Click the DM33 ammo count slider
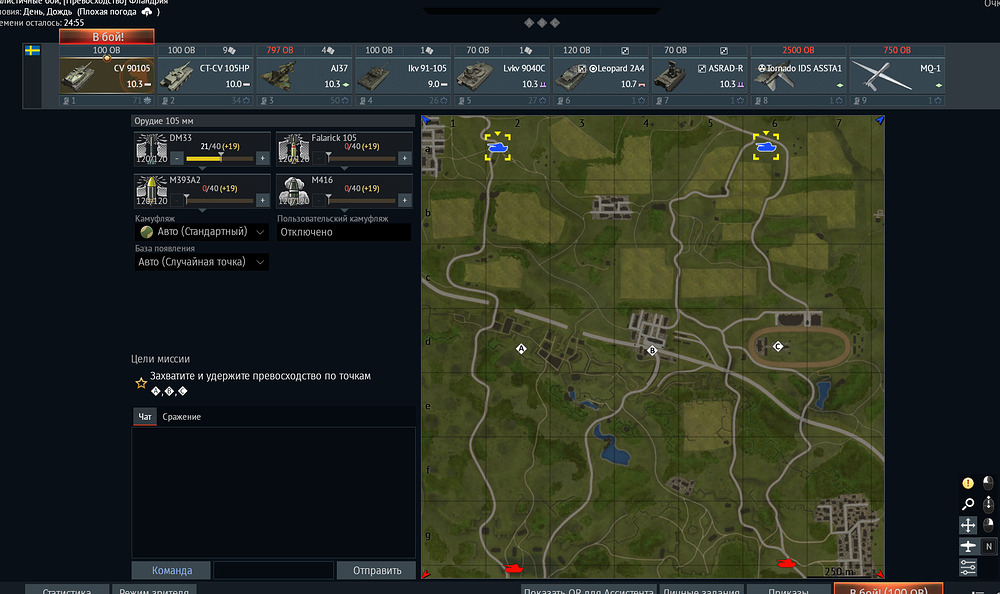Viewport: 1000px width, 594px height. [219, 158]
